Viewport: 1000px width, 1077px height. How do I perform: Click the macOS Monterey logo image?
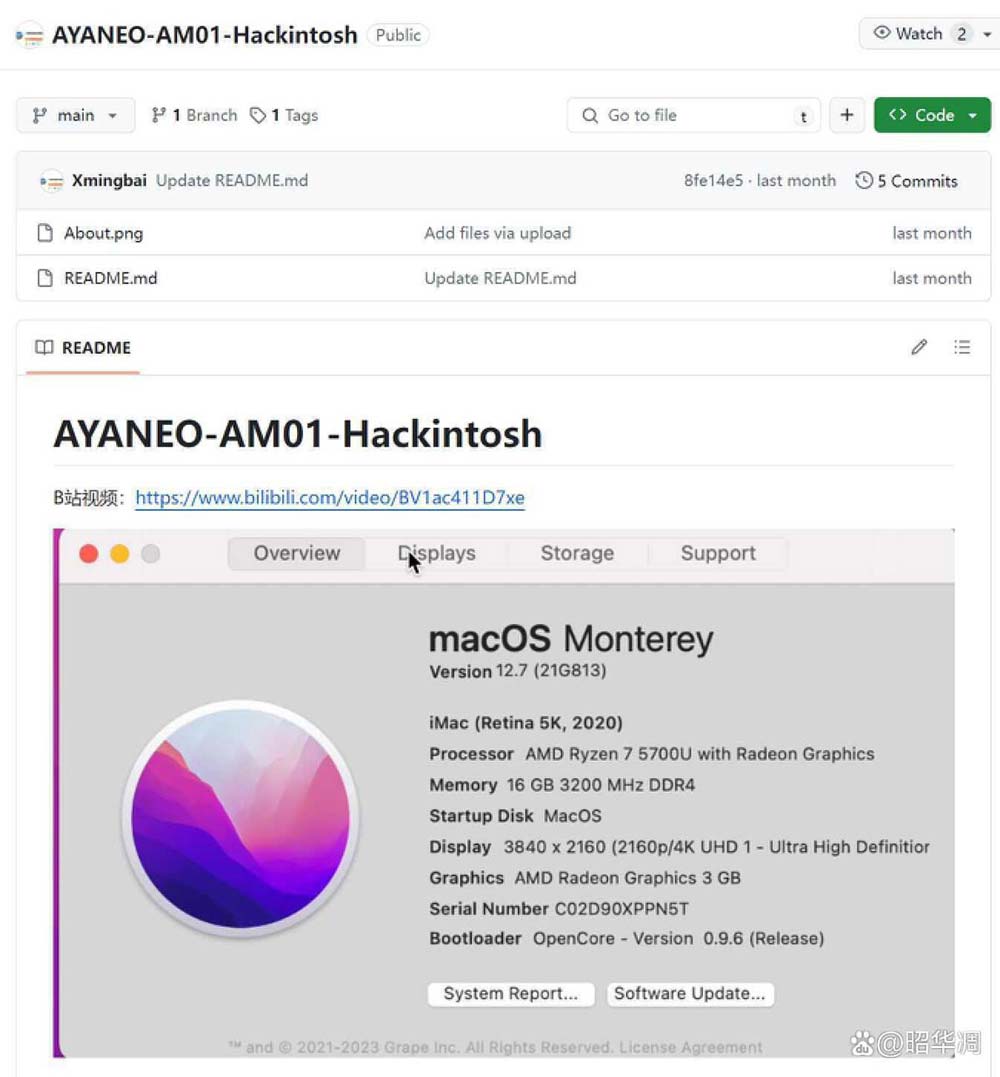240,818
